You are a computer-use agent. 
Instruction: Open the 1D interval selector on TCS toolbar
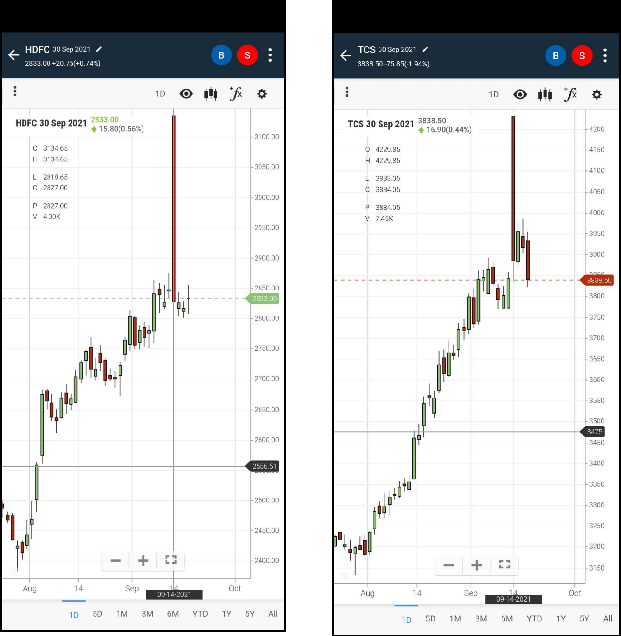493,94
